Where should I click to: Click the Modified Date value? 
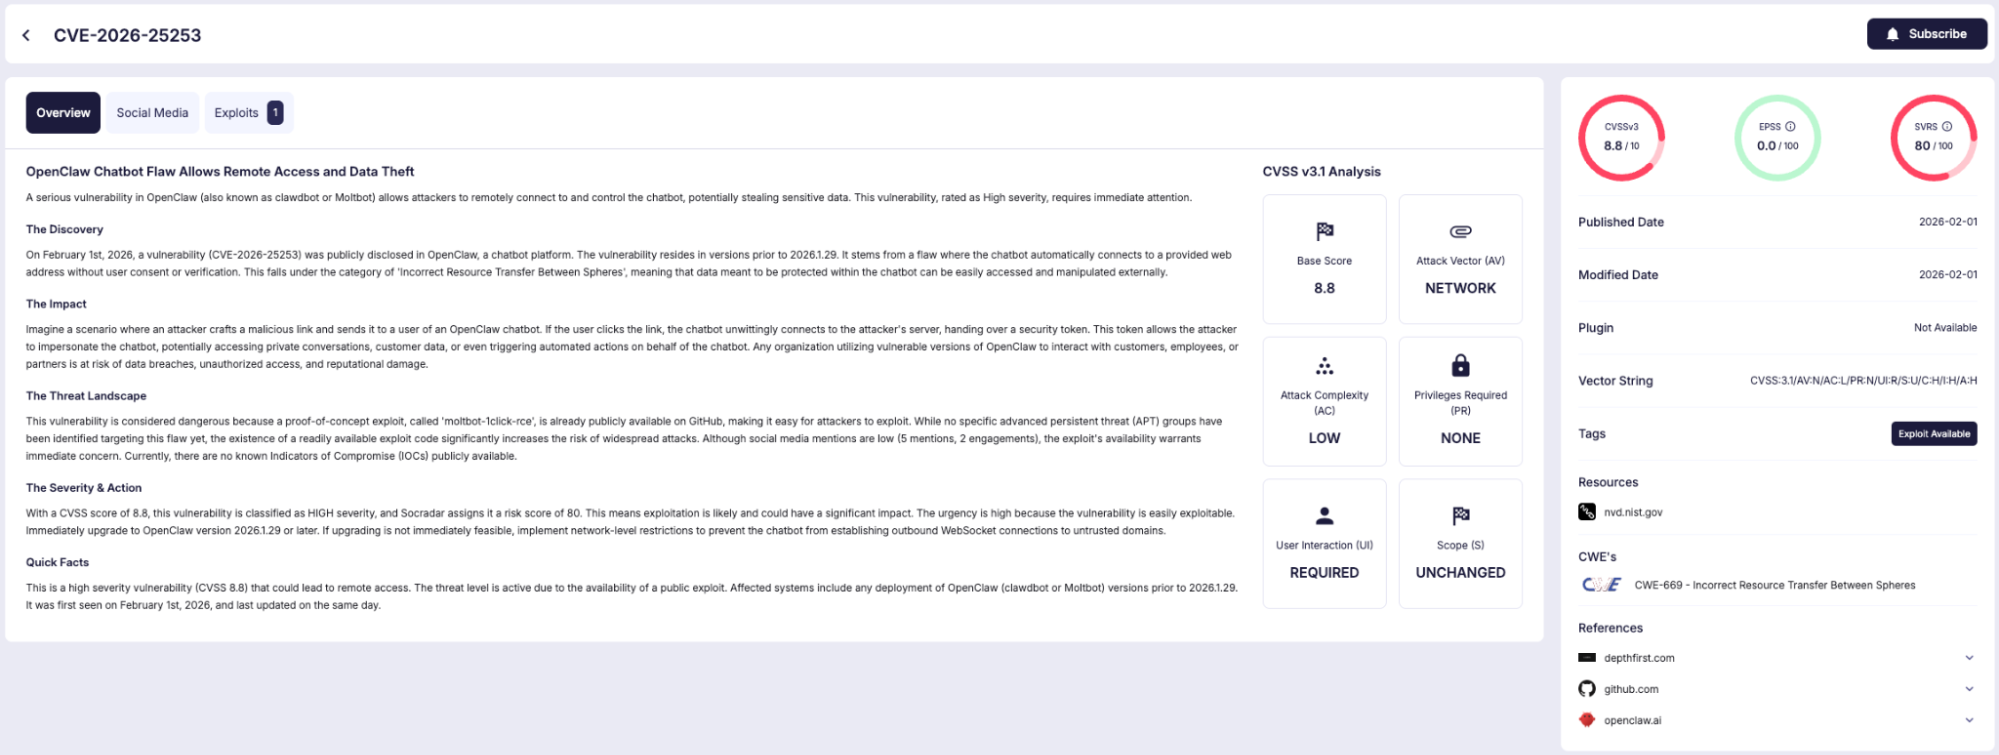pos(1947,275)
